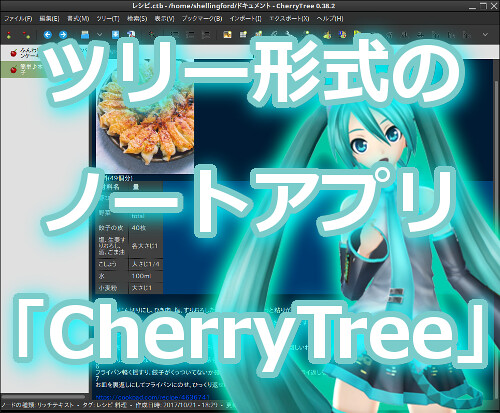Viewport: 500px width, 413px height.
Task: Open the 編集(E) menu
Action: click(49, 19)
